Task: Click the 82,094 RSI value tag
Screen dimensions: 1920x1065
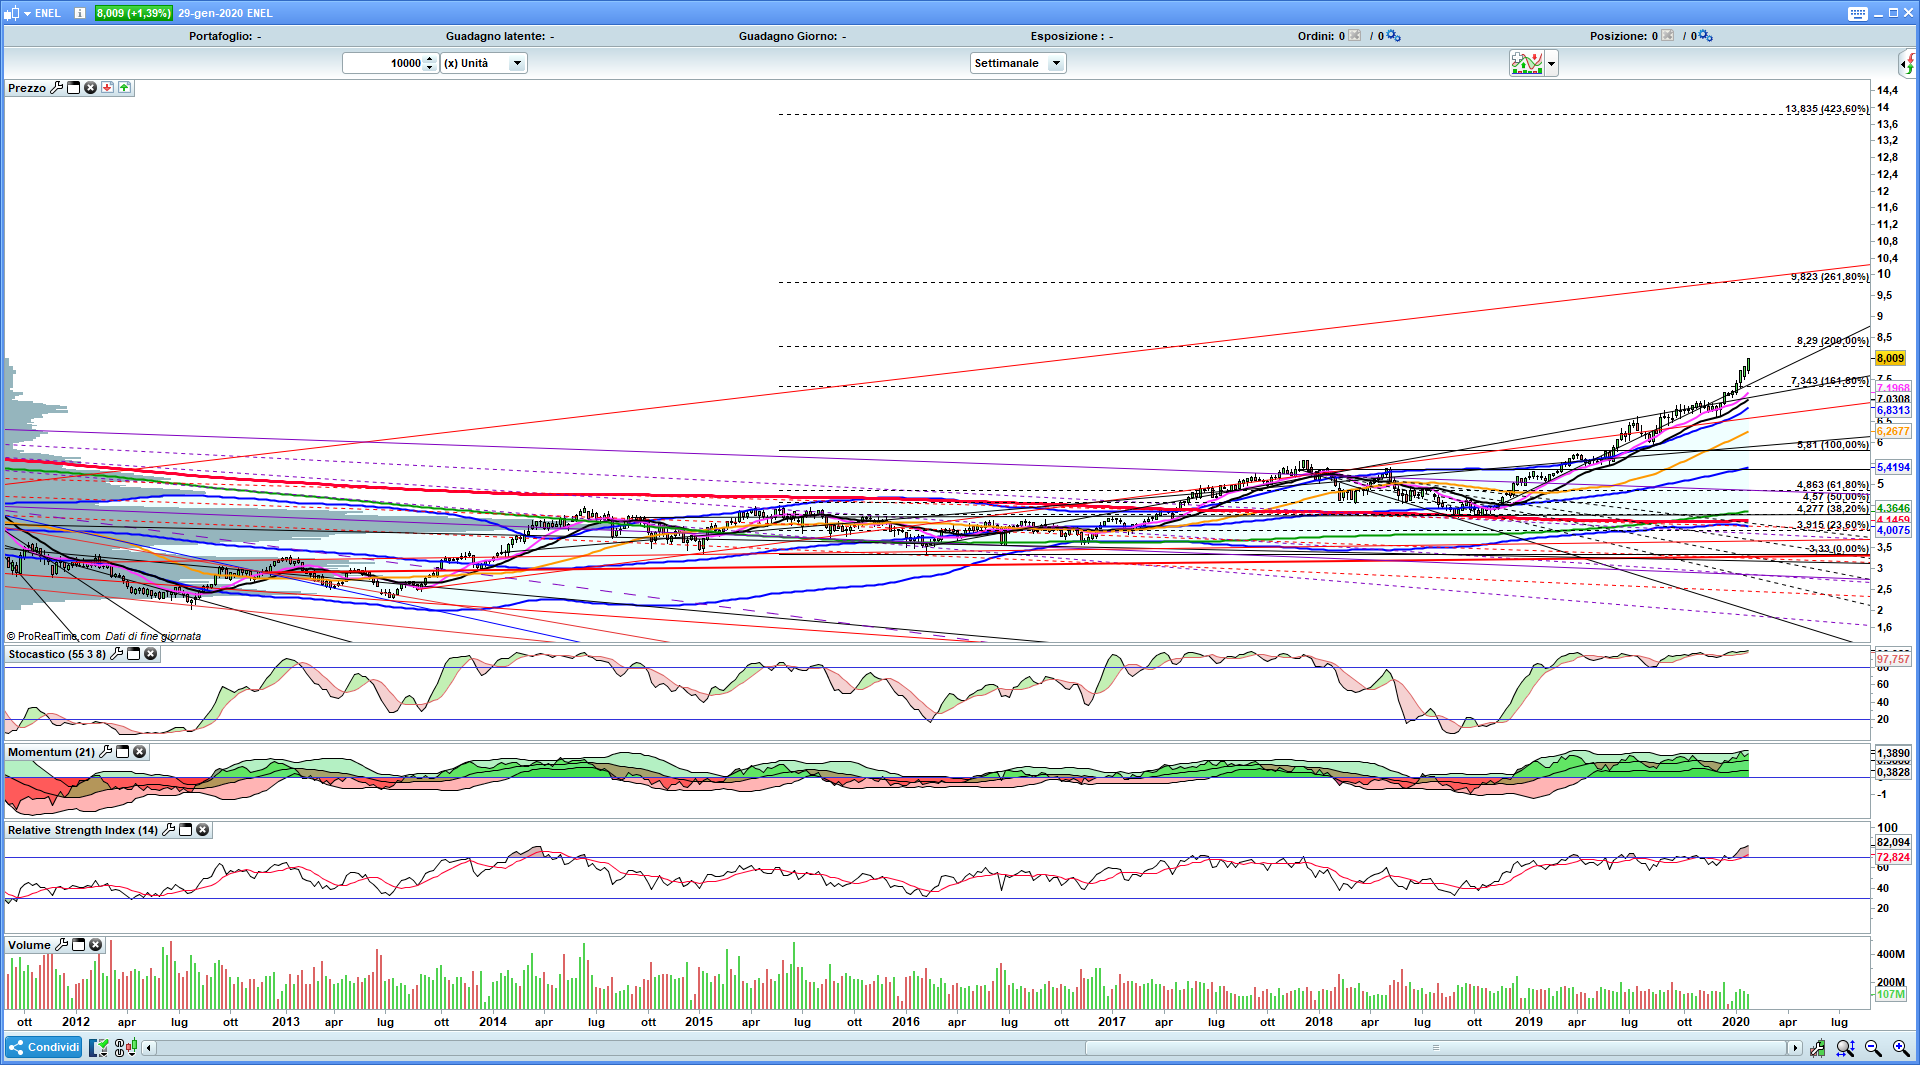Action: (x=1892, y=842)
